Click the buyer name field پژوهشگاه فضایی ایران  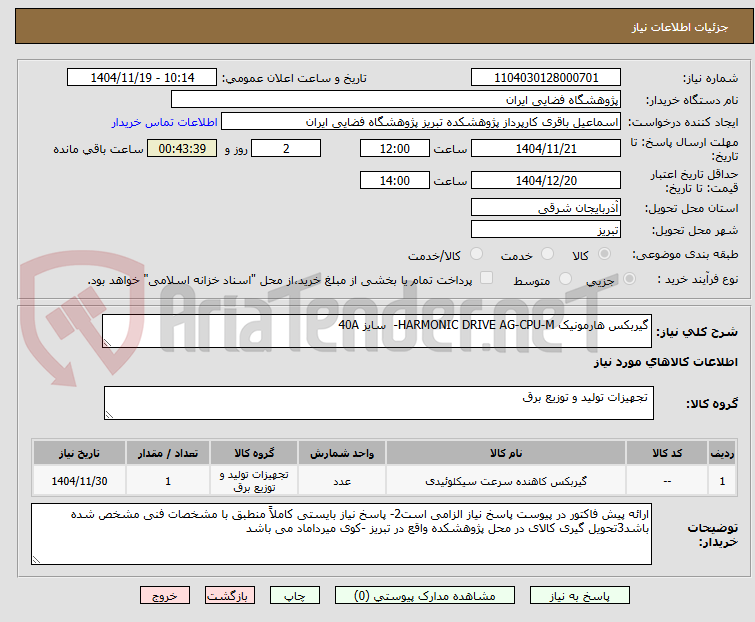[x=396, y=100]
